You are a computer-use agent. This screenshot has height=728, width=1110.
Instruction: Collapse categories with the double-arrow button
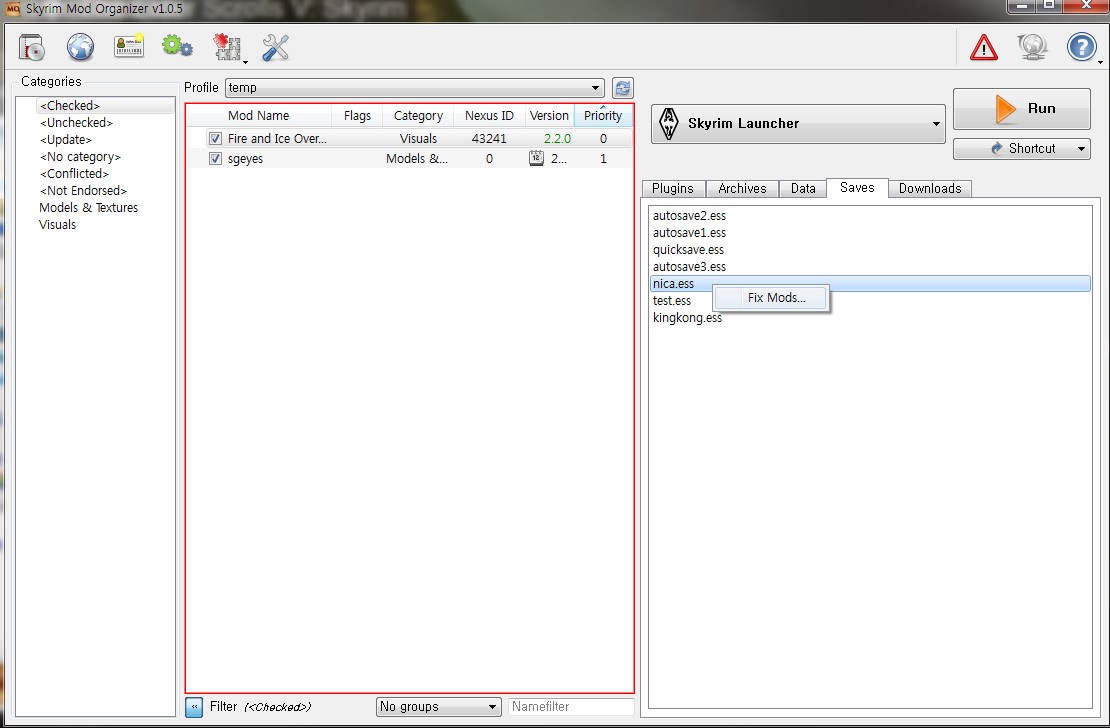tap(194, 707)
